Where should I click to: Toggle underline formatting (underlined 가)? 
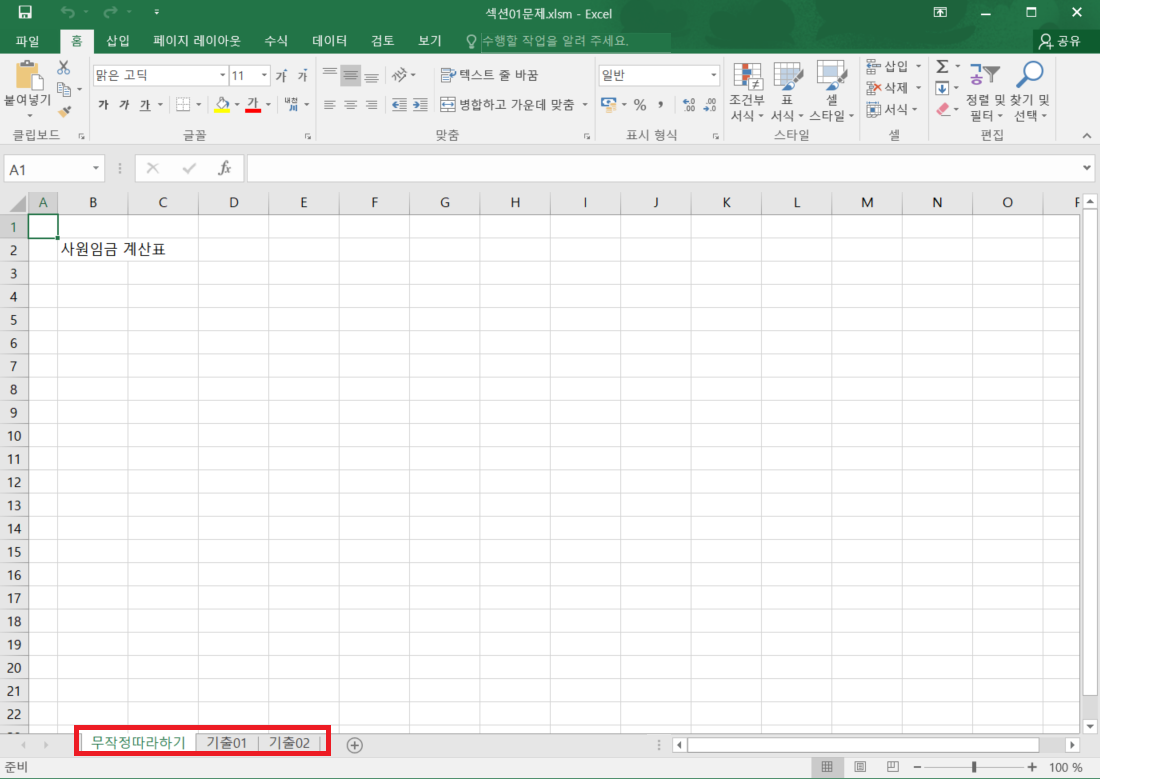click(145, 104)
